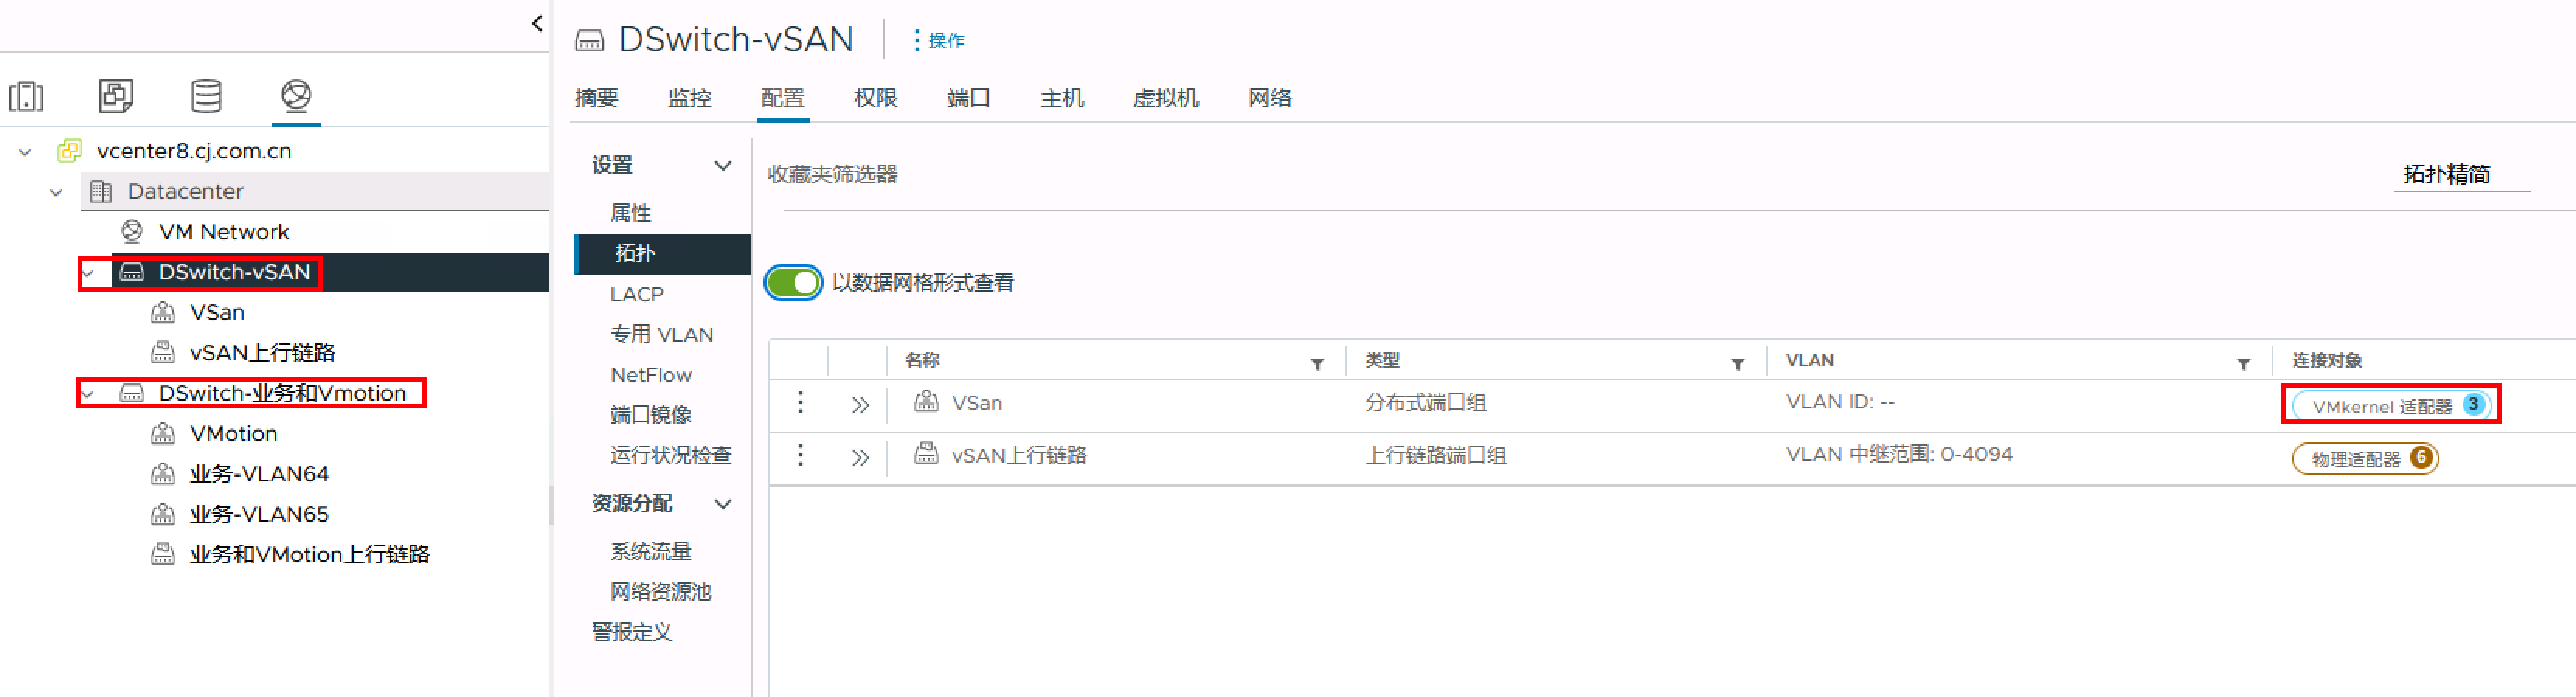The width and height of the screenshot is (2576, 697).
Task: Open the Storage inventory icon
Action: click(x=206, y=96)
